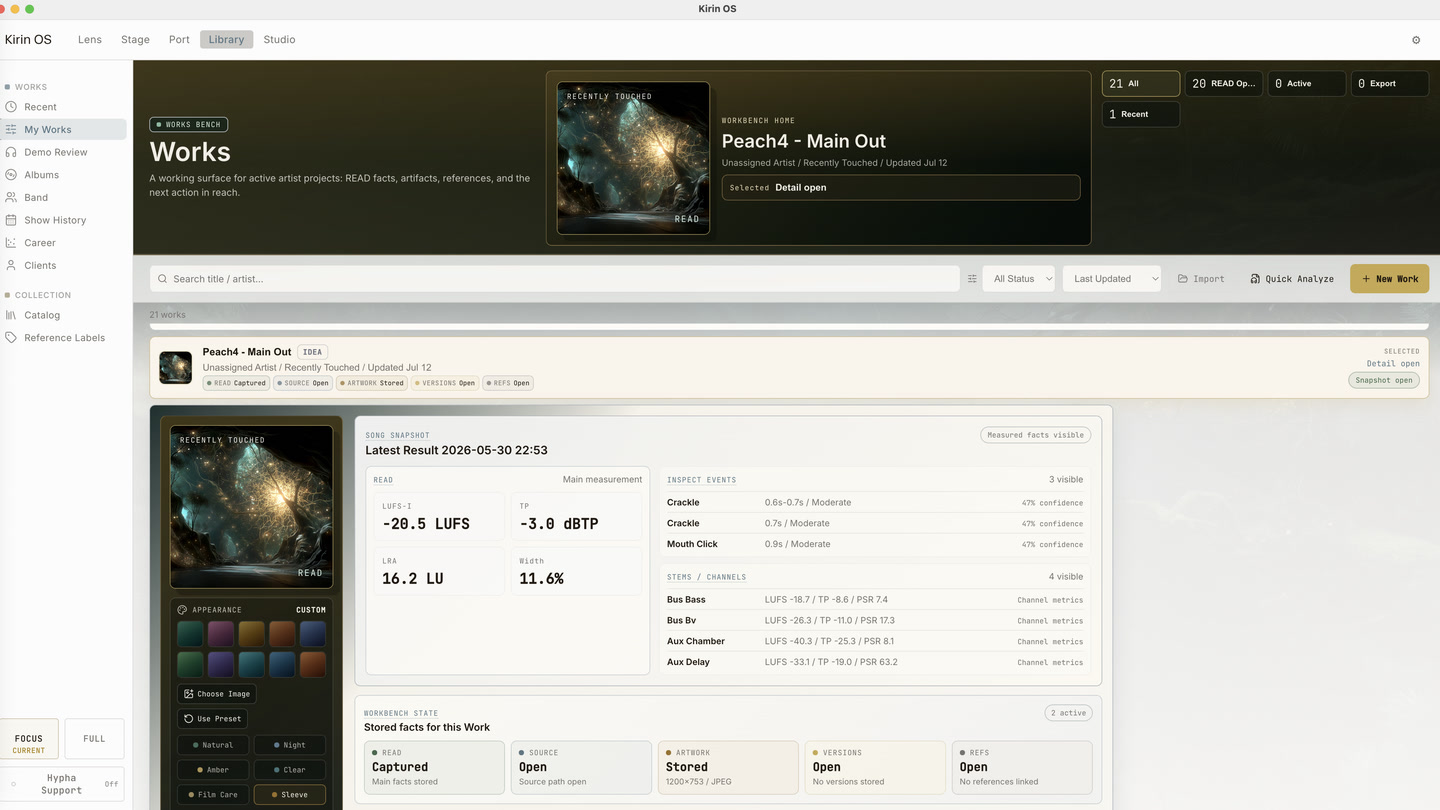Switch to the Stage tab

[x=135, y=40]
